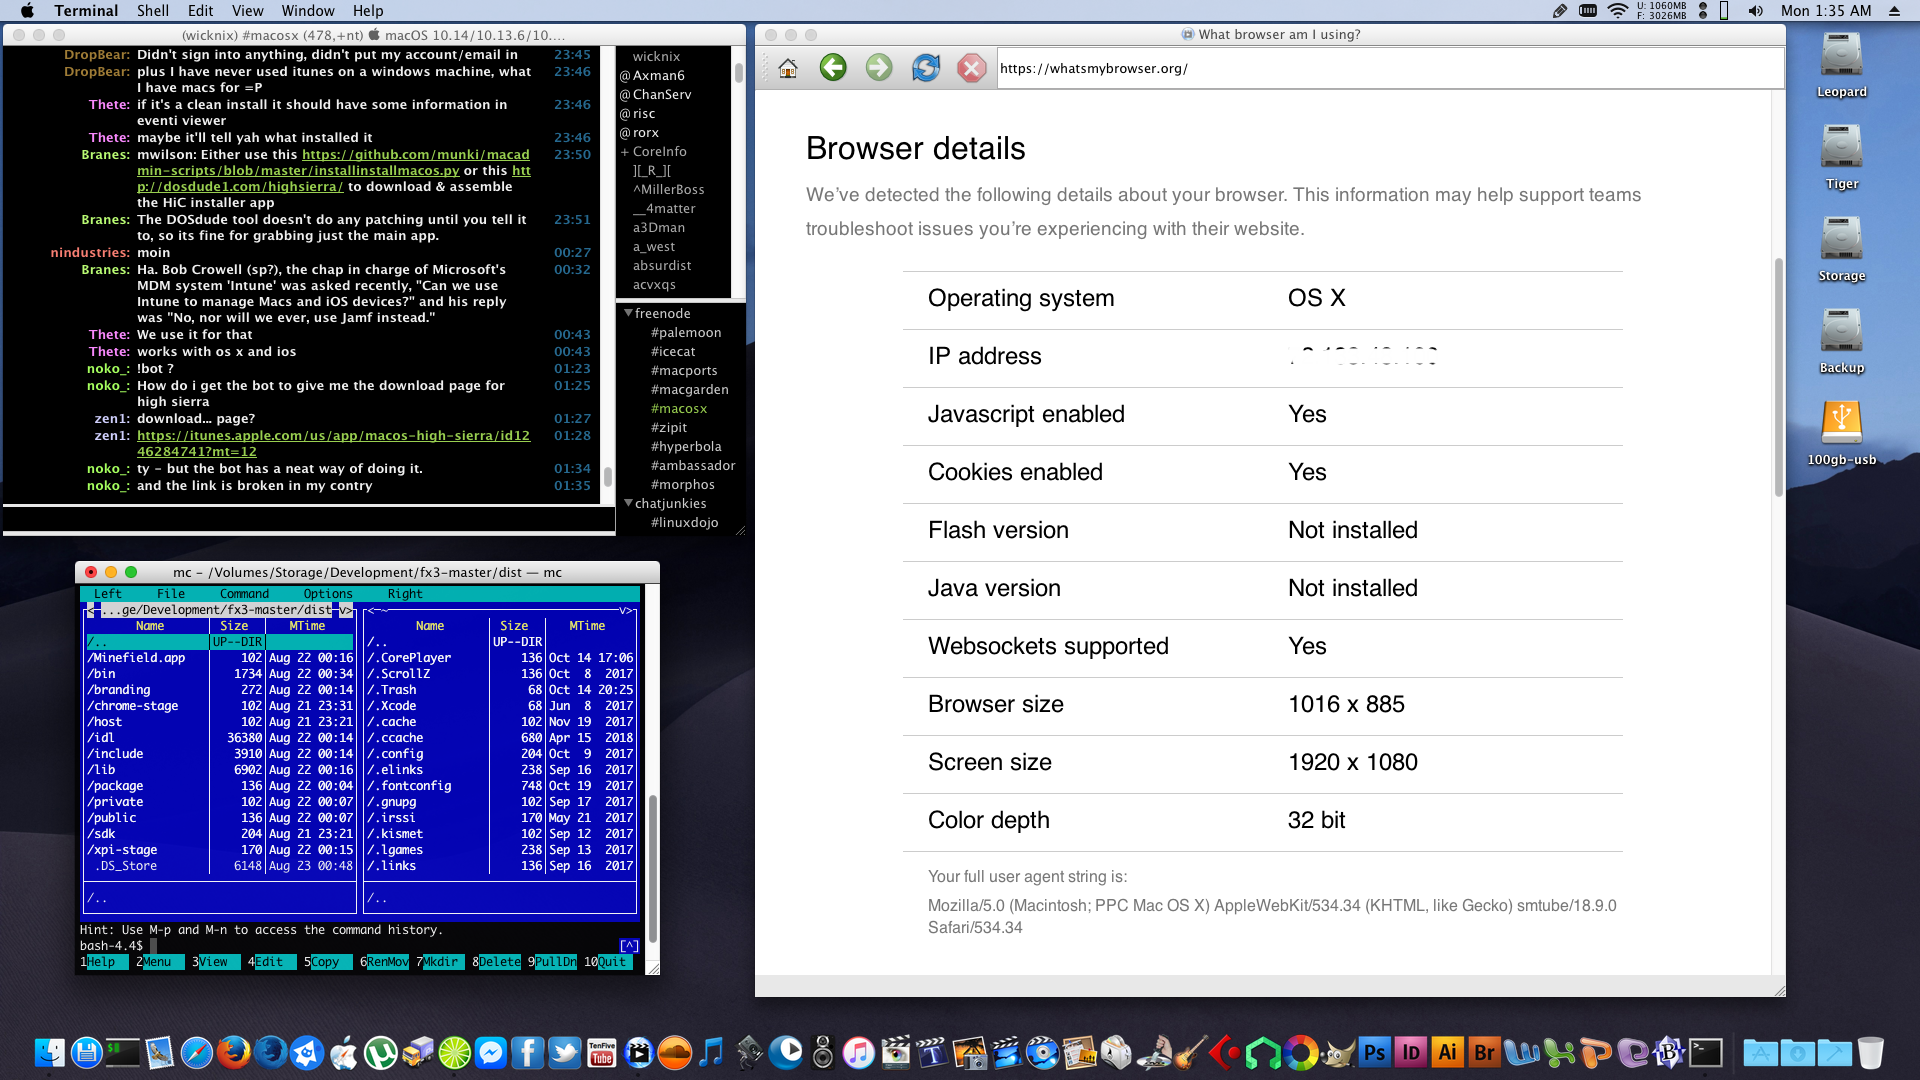Image resolution: width=1920 pixels, height=1080 pixels.
Task: Collapse the freenode server tree
Action: click(x=628, y=313)
